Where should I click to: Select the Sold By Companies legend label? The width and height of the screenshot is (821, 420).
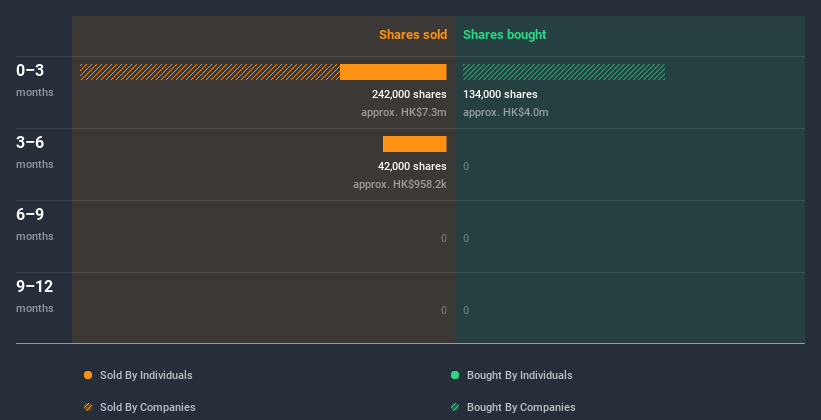click(148, 407)
